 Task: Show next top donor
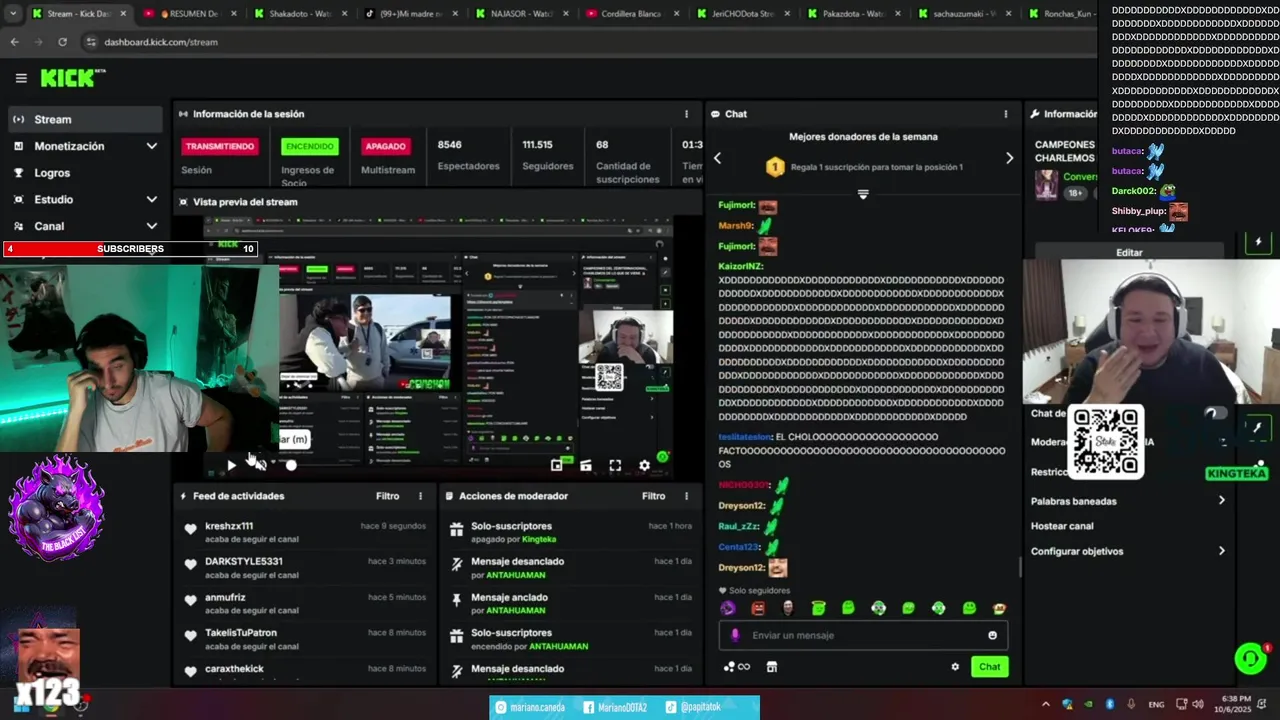click(1009, 158)
